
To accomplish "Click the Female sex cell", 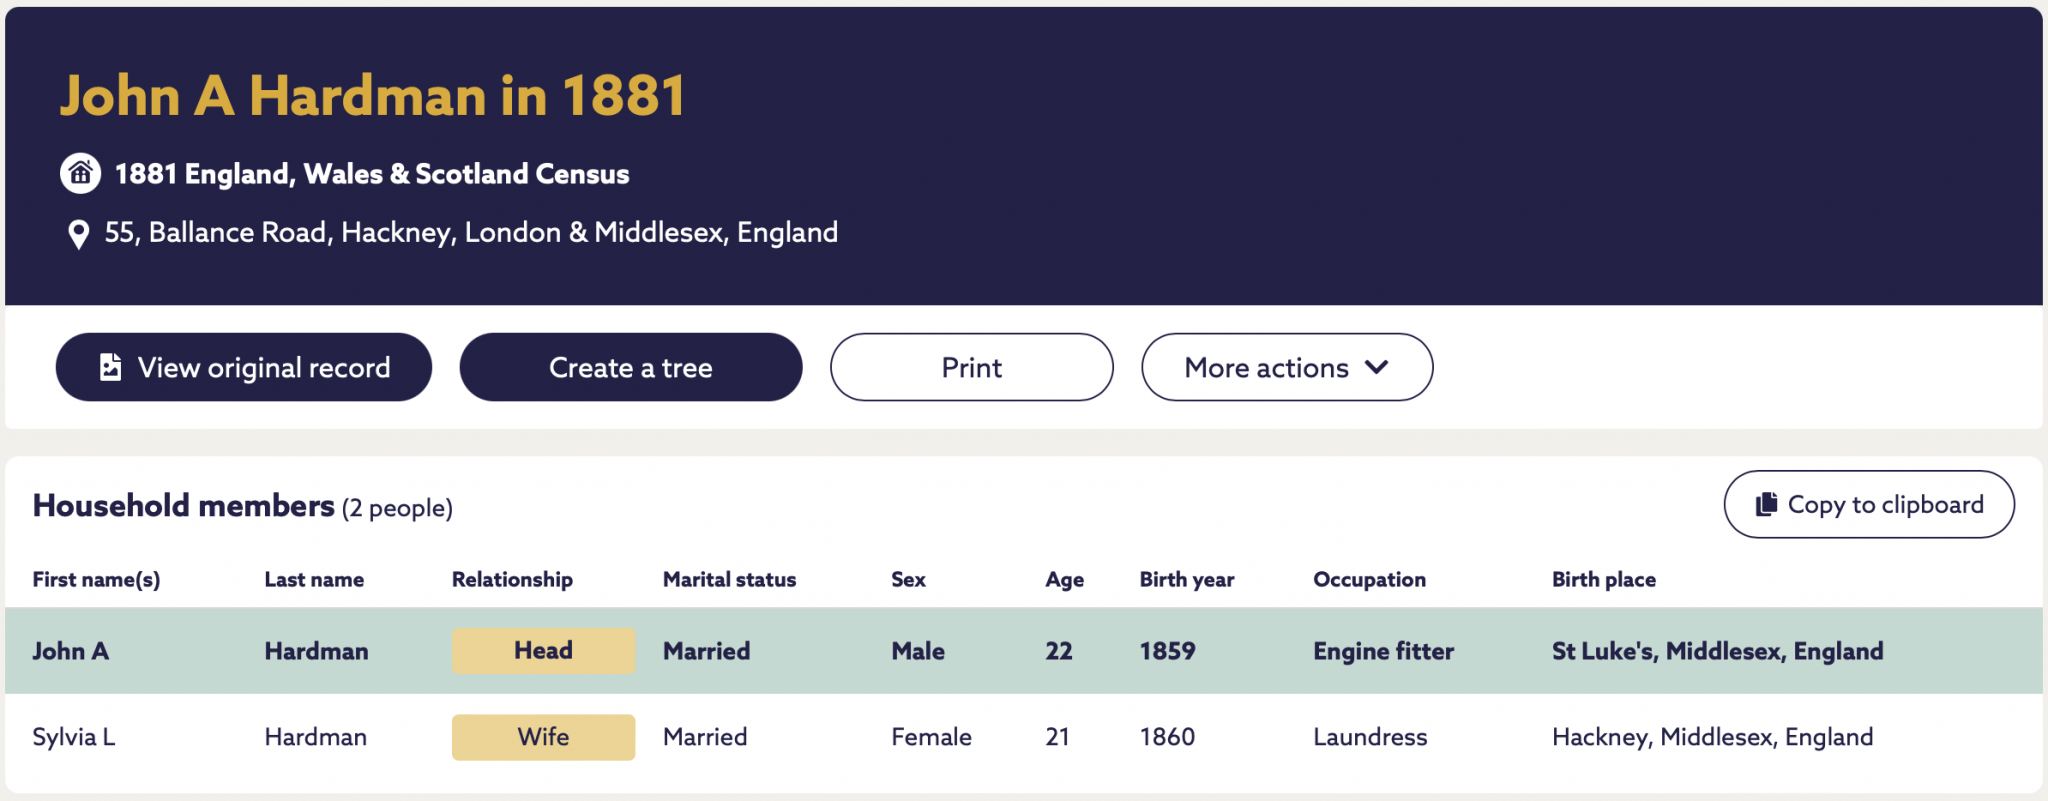I will click(x=931, y=737).
